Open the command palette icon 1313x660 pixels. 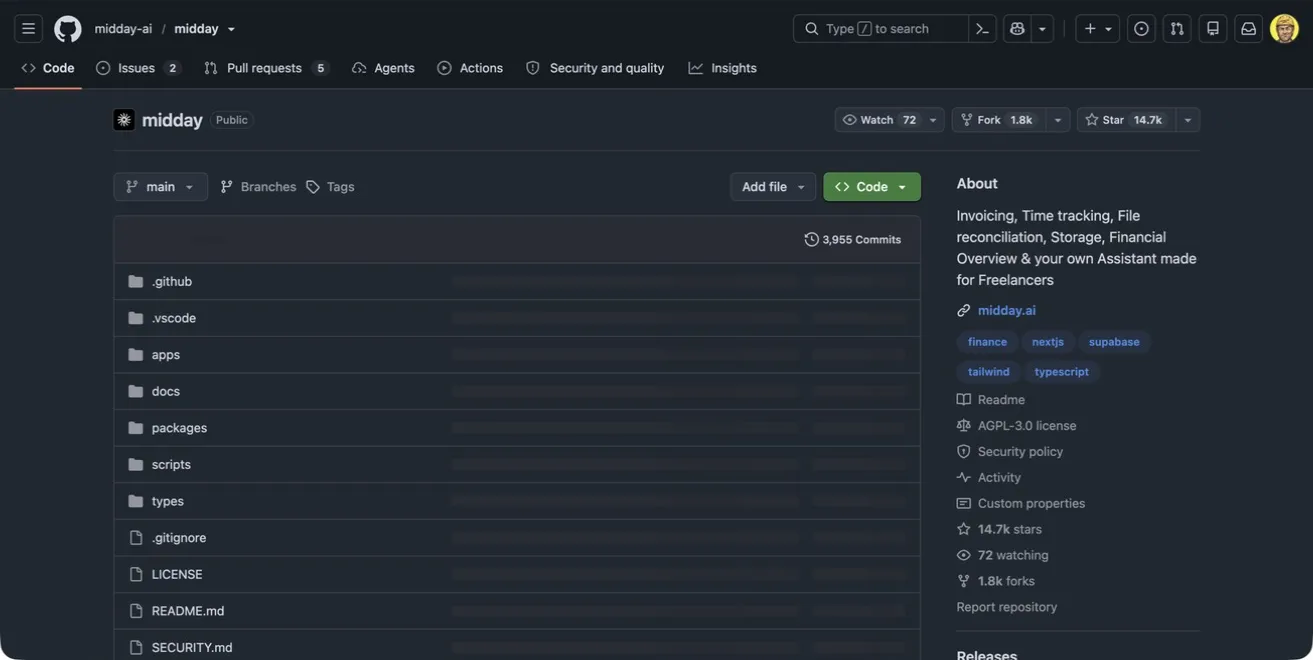tap(982, 29)
